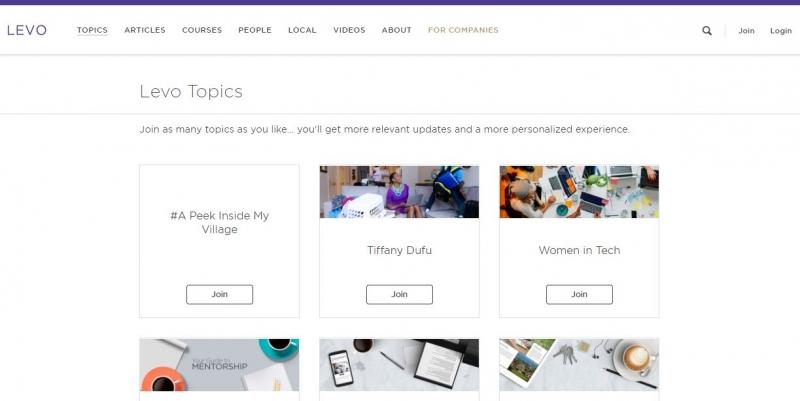Join the Women in Tech topic
The image size is (800, 401).
point(579,294)
